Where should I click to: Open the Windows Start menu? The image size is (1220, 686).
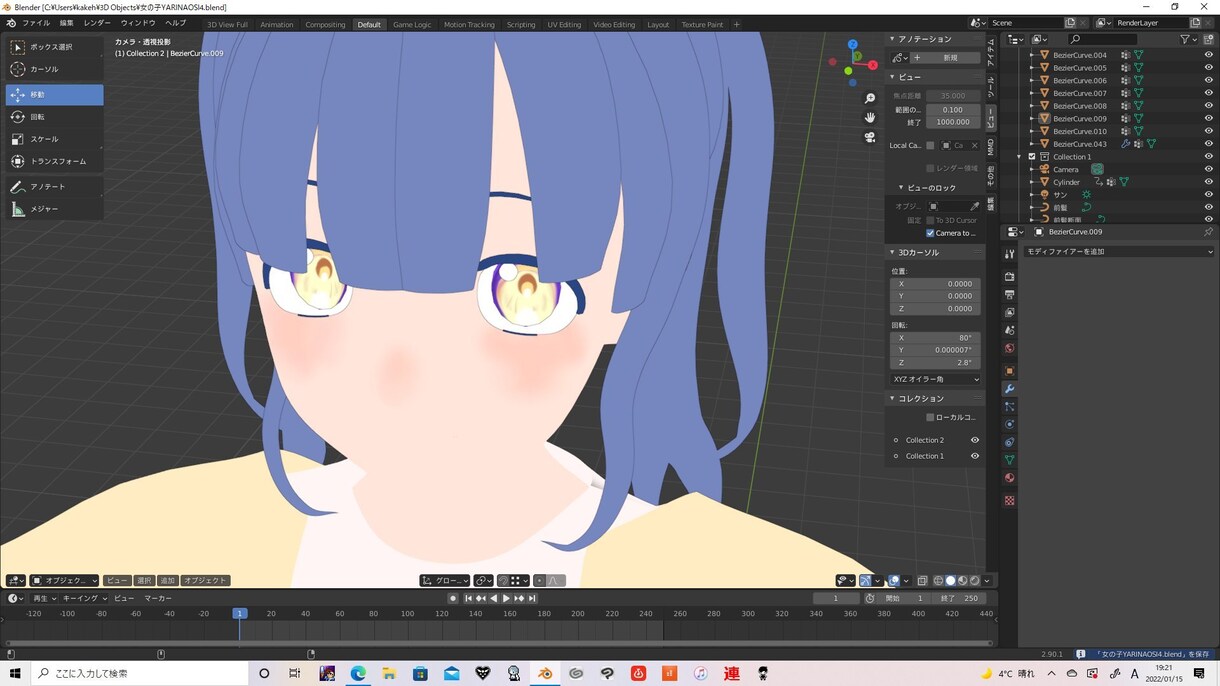[x=15, y=673]
